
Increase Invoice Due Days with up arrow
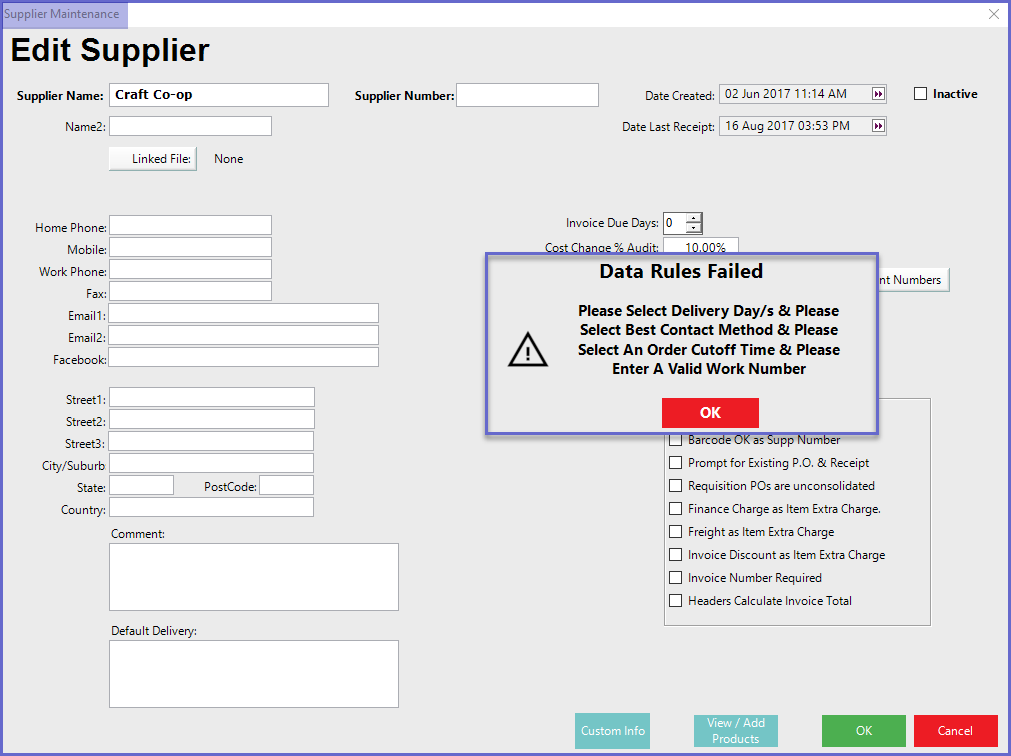point(693,218)
